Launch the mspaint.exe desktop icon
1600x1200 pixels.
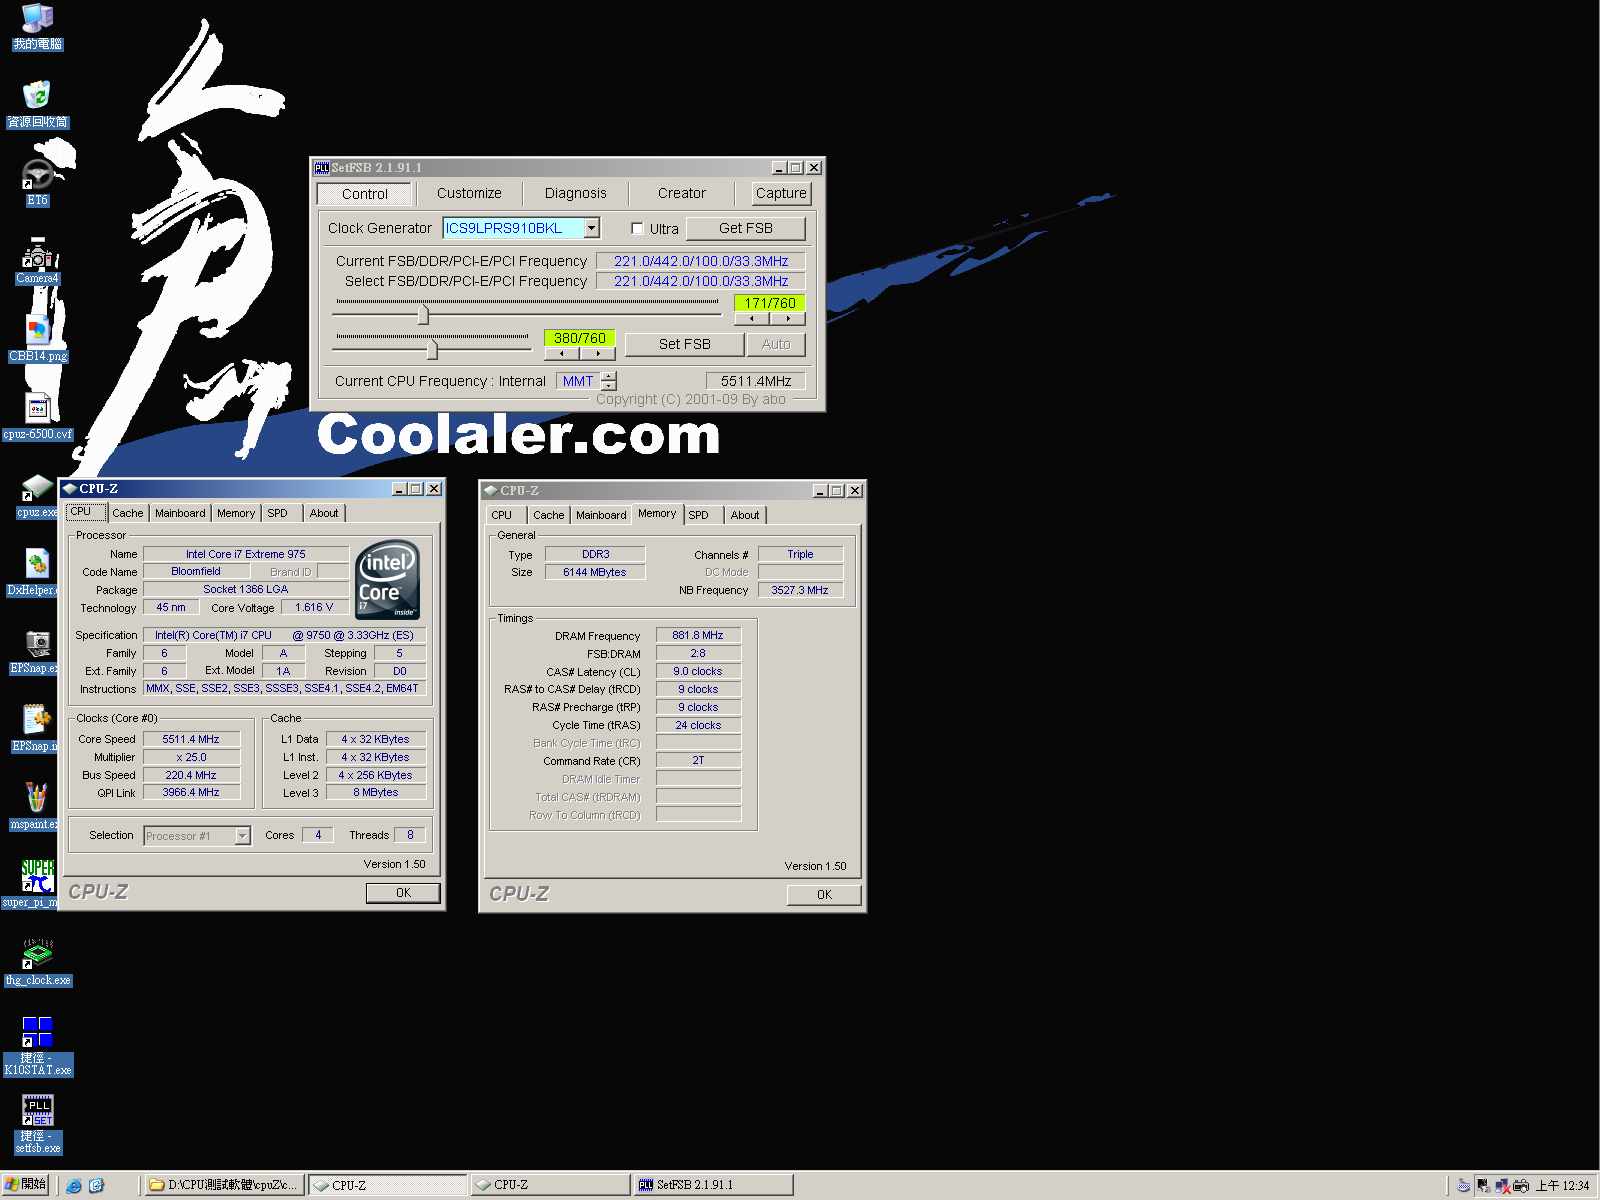tap(37, 807)
